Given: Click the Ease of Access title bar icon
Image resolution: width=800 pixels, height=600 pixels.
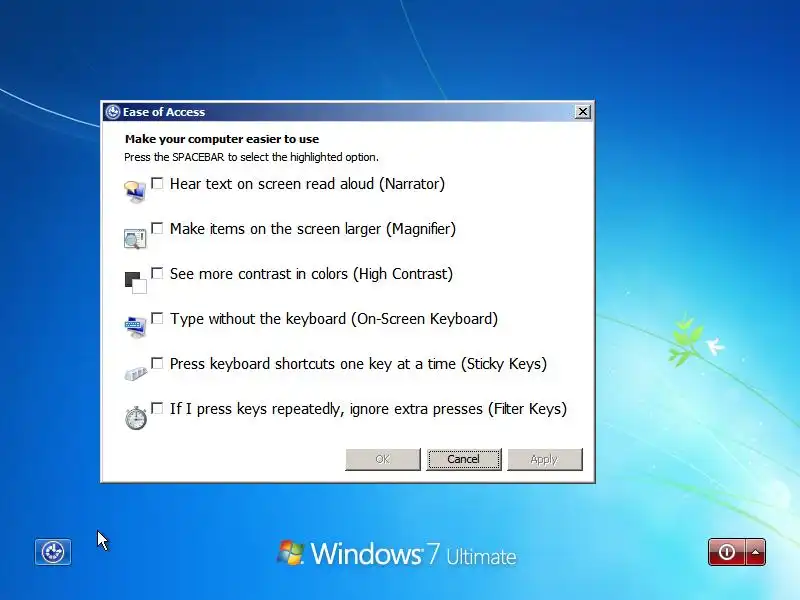Looking at the screenshot, I should (112, 112).
